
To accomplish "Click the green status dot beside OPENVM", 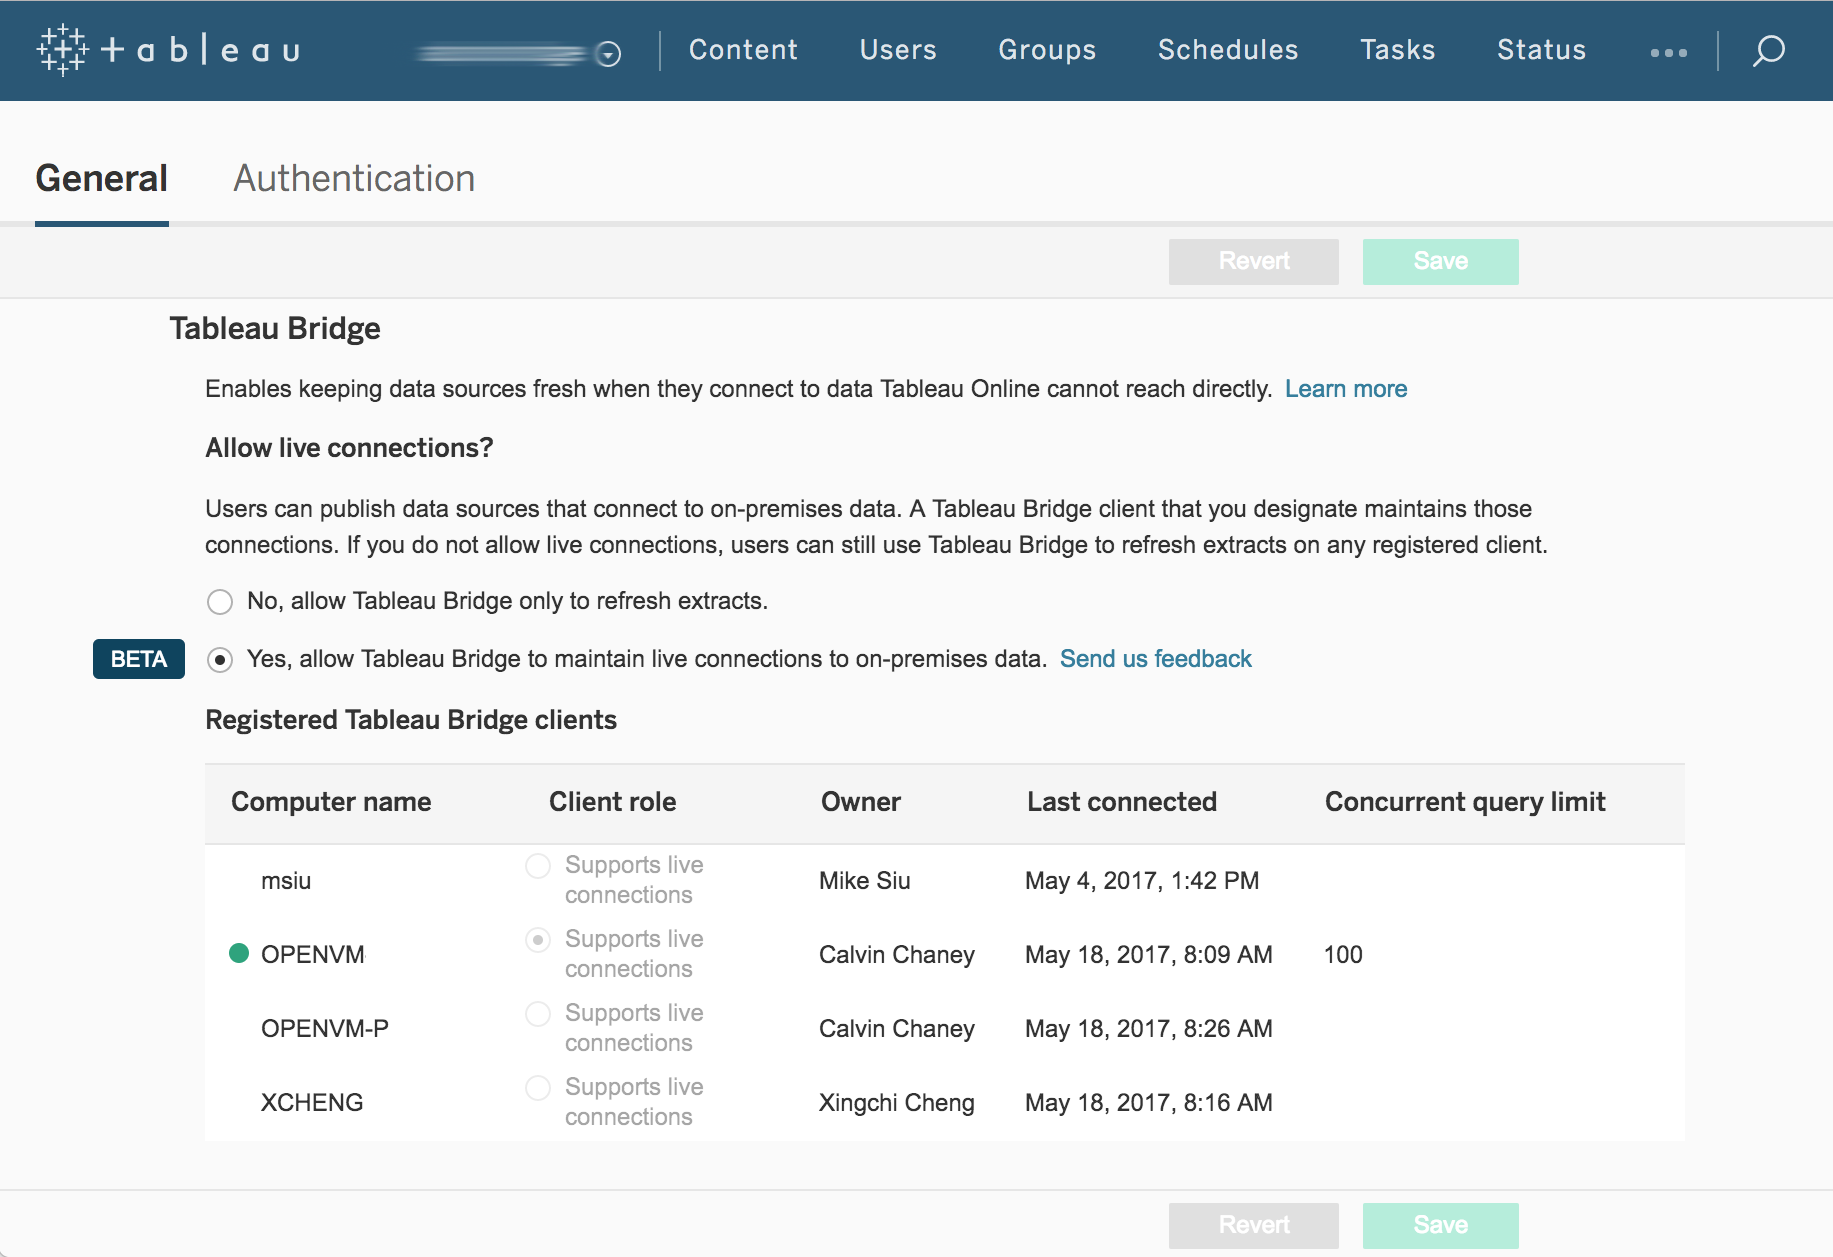I will point(239,953).
